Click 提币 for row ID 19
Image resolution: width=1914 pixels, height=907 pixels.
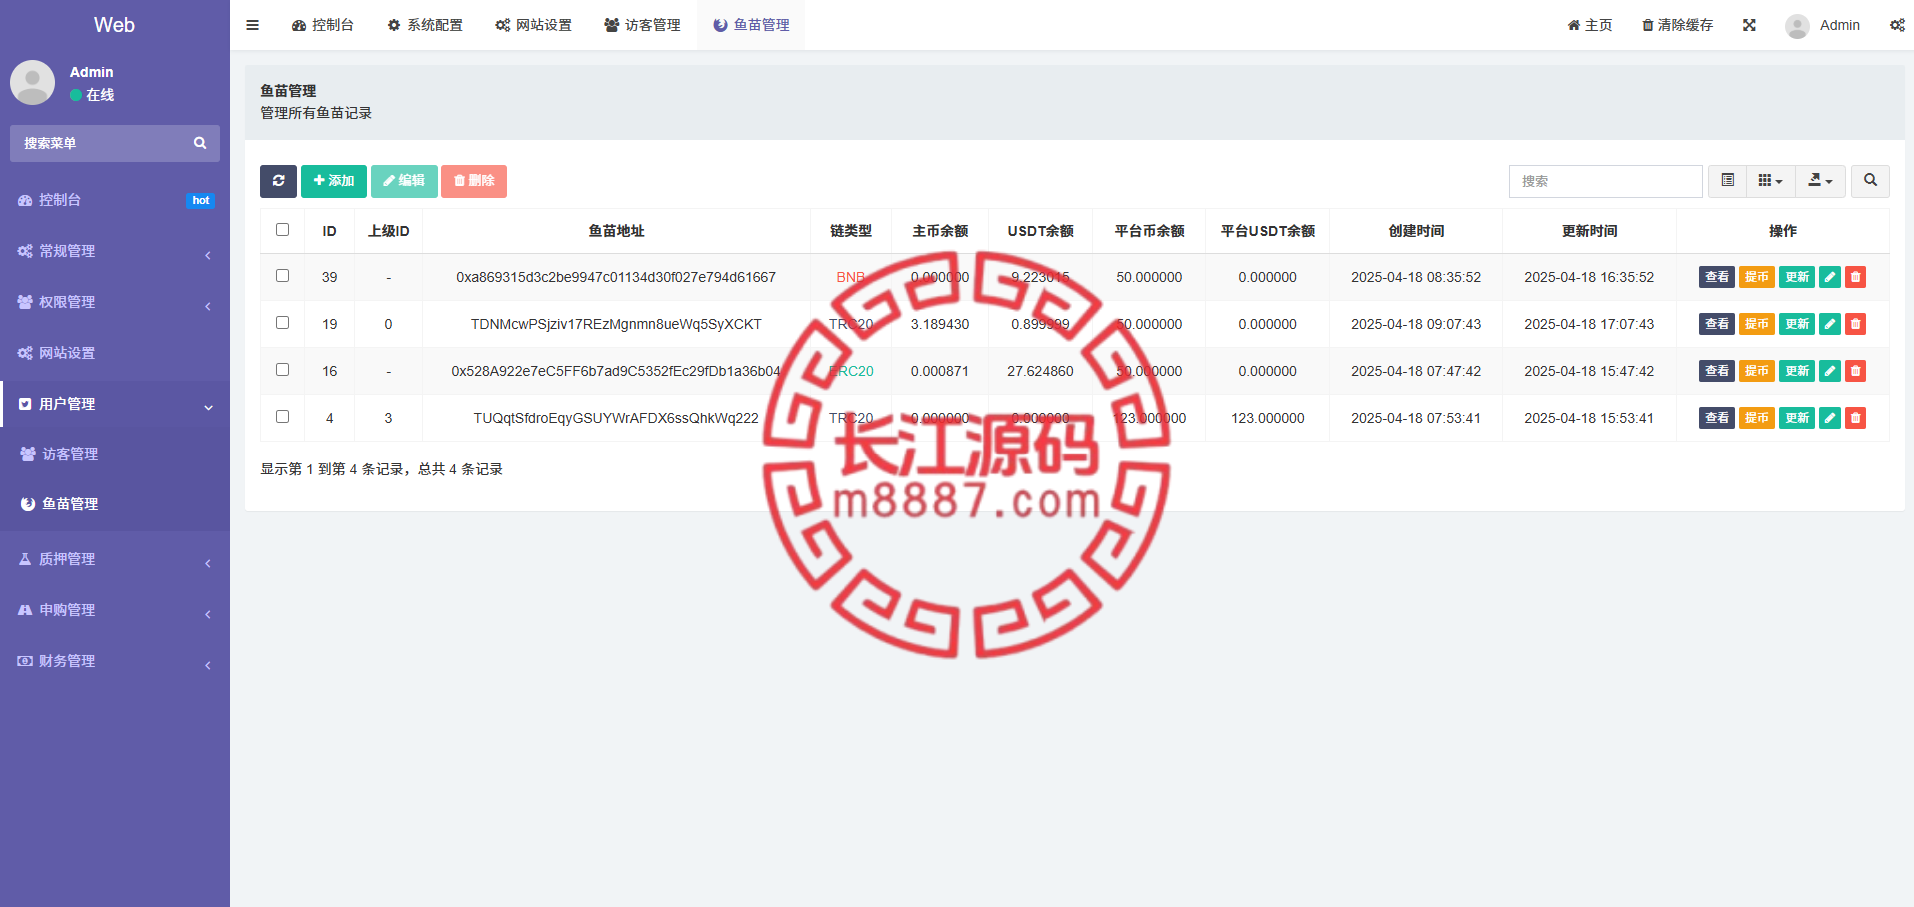click(x=1757, y=324)
